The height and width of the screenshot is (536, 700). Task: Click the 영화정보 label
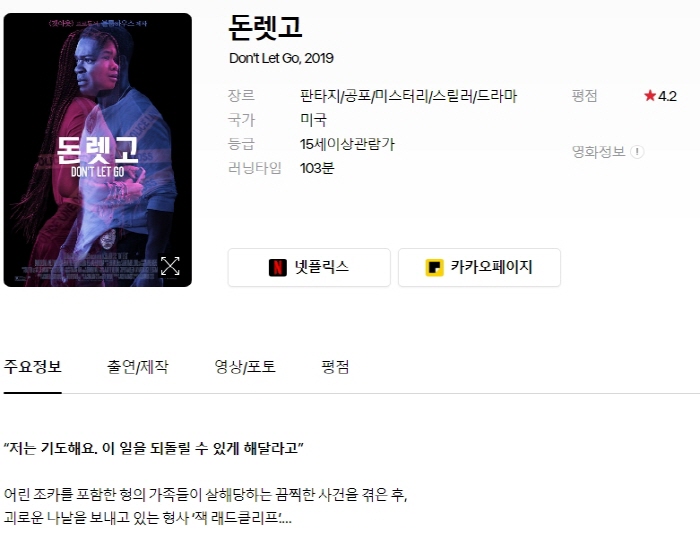pyautogui.click(x=598, y=152)
